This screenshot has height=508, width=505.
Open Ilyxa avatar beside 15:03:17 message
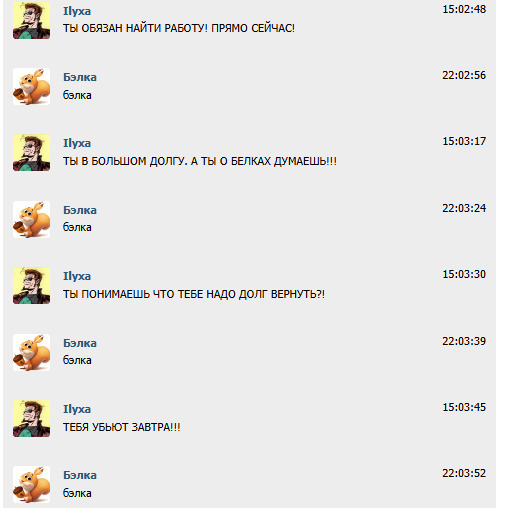tap(31, 153)
